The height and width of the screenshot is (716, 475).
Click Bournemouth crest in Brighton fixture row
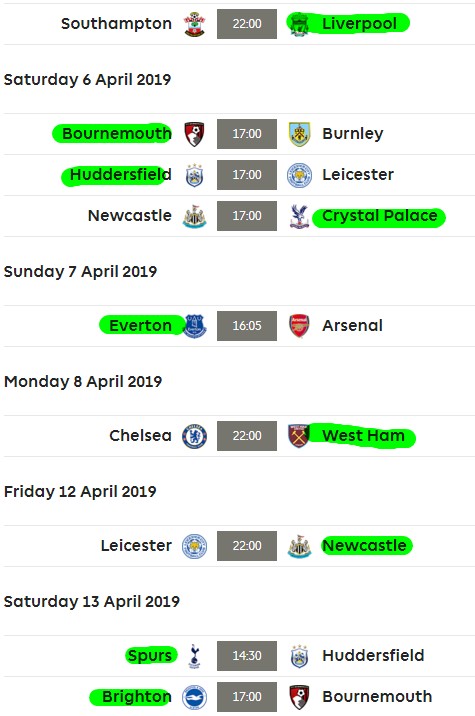[300, 697]
